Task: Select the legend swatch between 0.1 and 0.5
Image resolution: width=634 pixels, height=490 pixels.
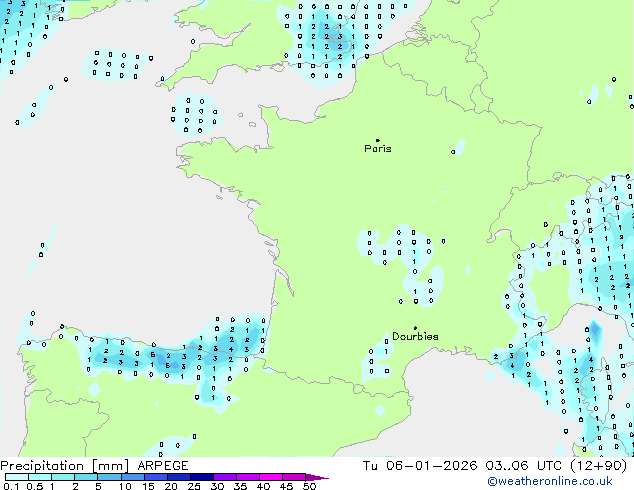Action: 17,477
